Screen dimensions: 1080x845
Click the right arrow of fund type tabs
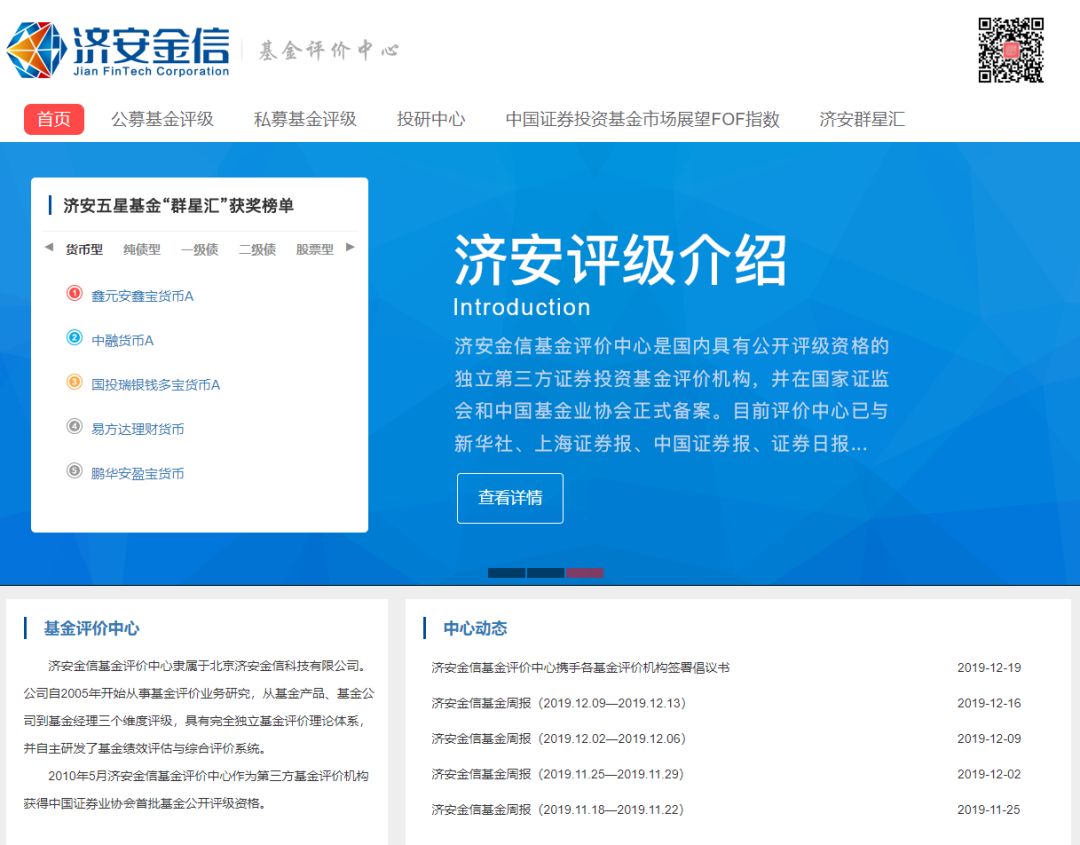[351, 247]
